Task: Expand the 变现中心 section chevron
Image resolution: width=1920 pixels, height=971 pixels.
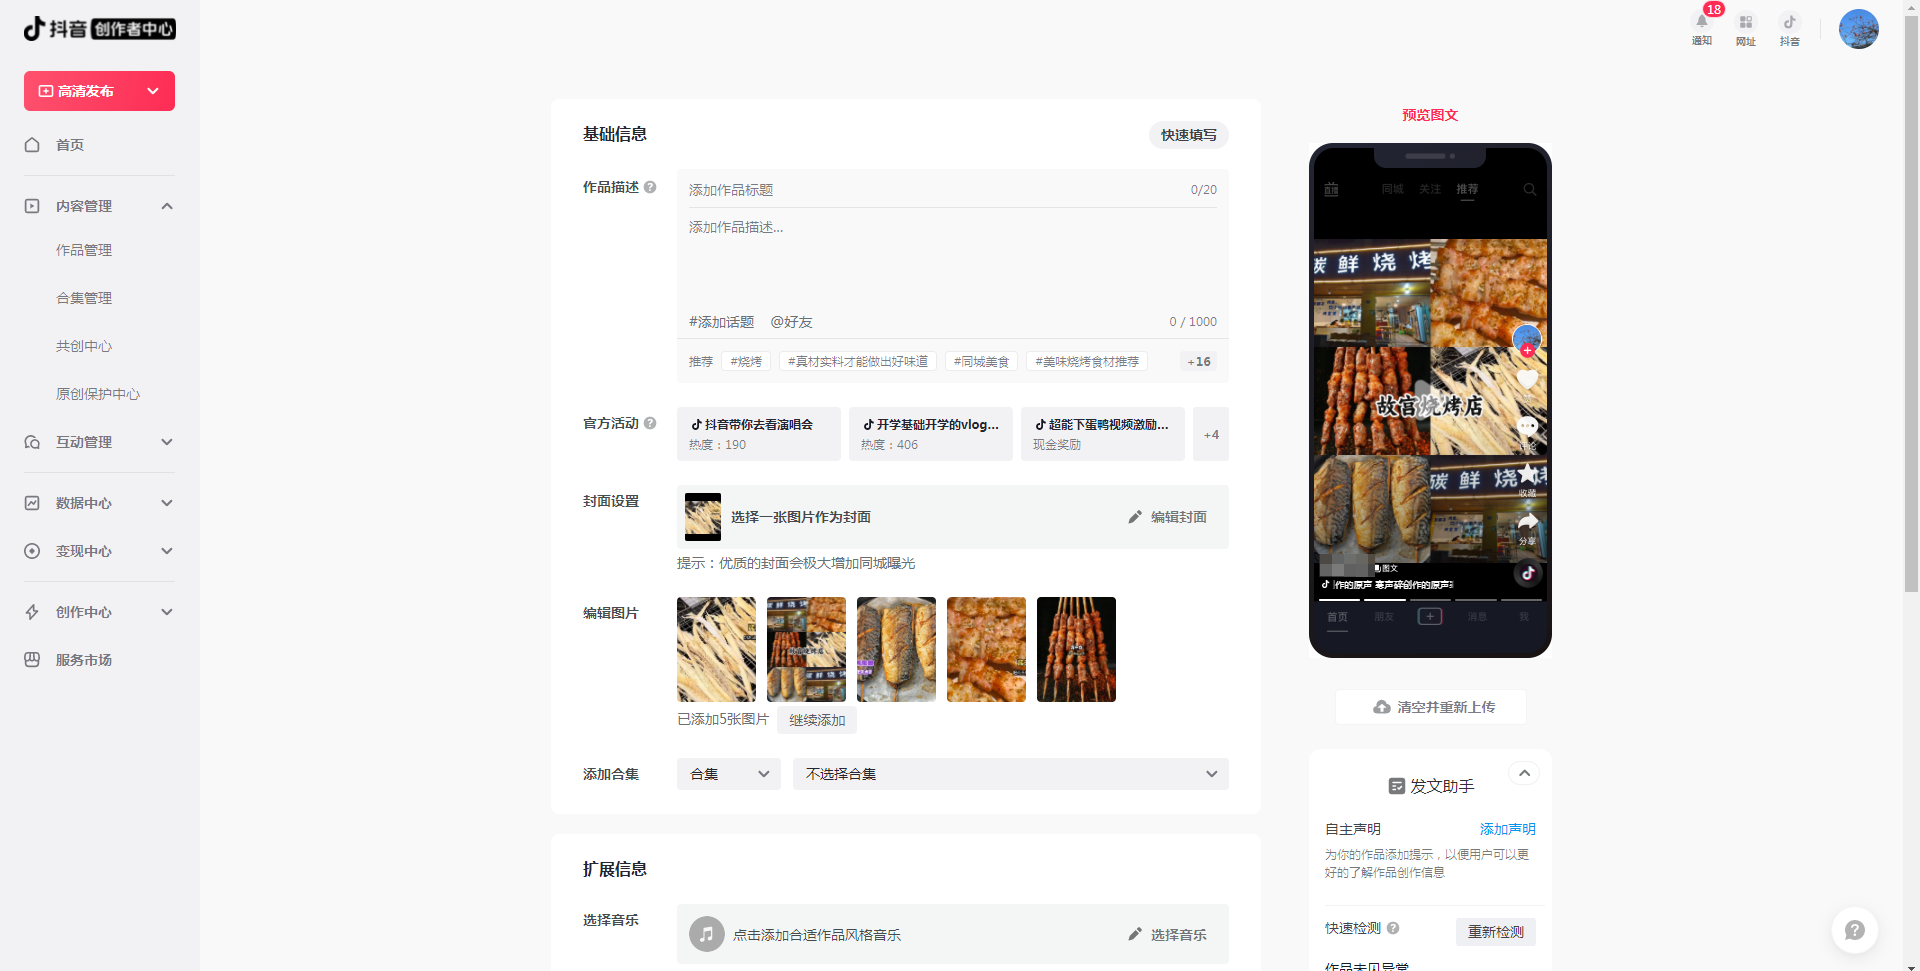Action: (x=167, y=551)
